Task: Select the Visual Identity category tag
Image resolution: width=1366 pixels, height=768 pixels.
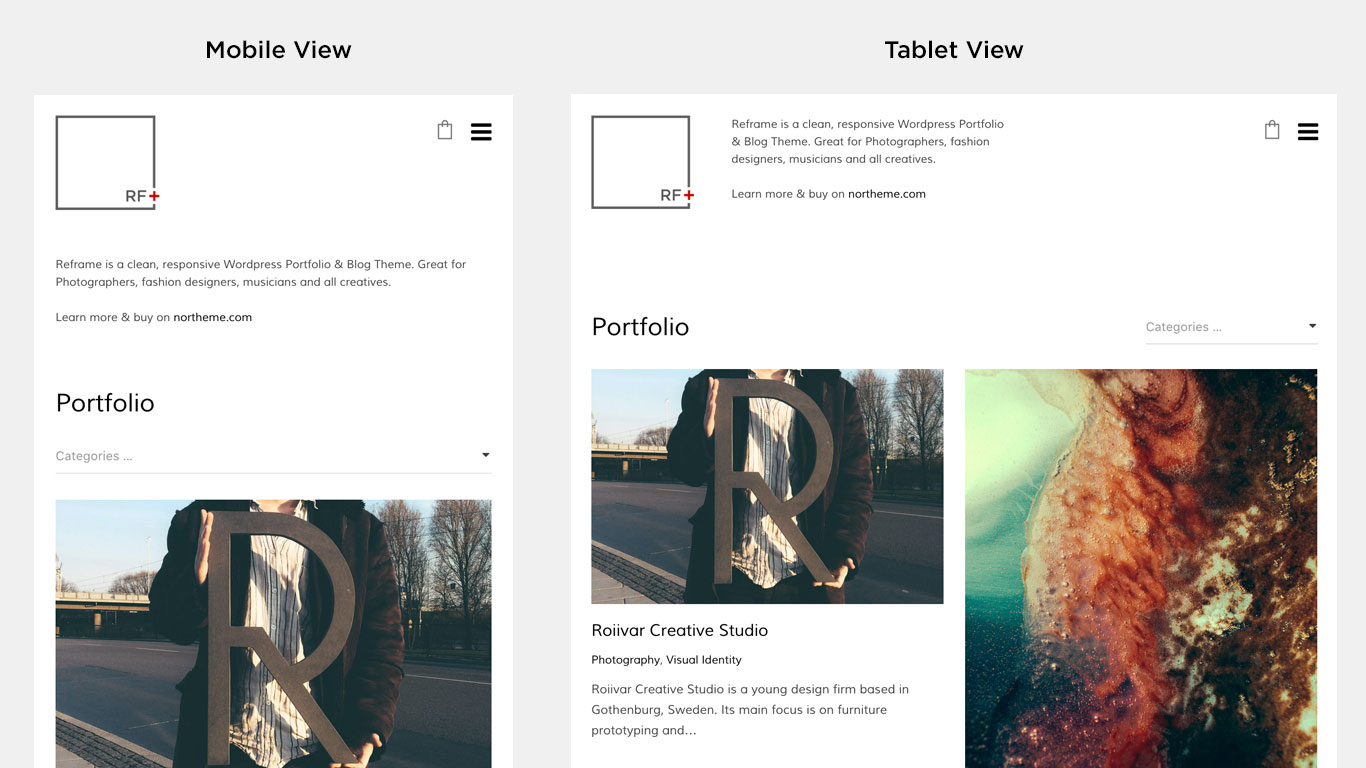Action: pyautogui.click(x=704, y=660)
